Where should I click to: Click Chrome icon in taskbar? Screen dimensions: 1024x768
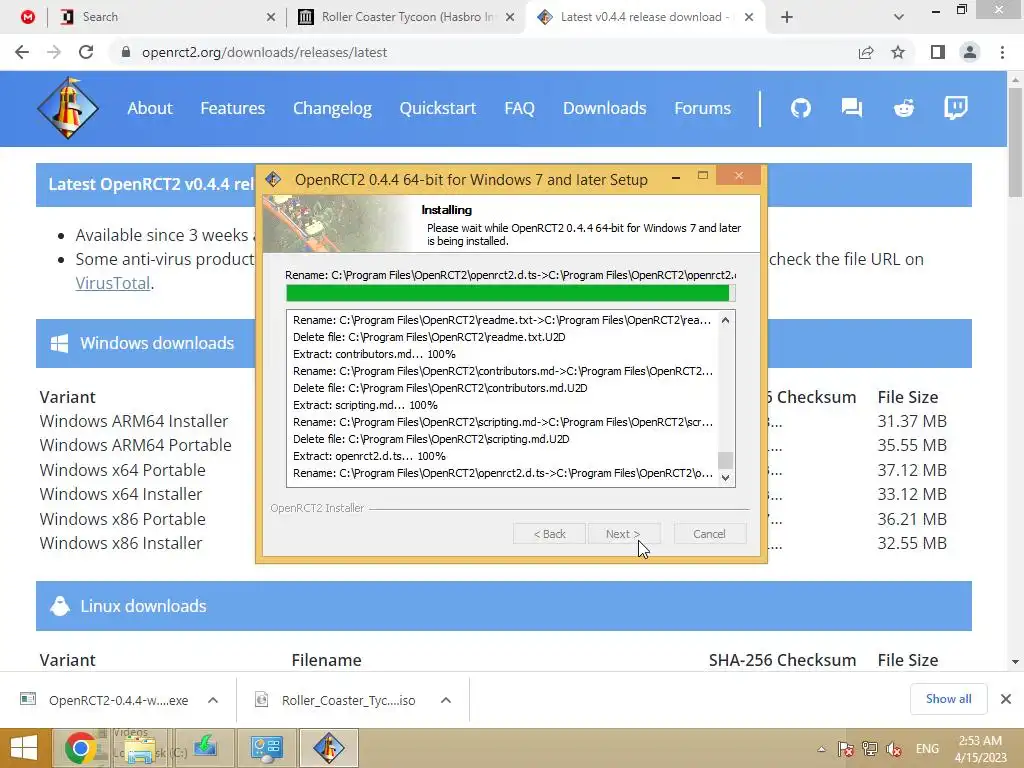click(x=80, y=748)
